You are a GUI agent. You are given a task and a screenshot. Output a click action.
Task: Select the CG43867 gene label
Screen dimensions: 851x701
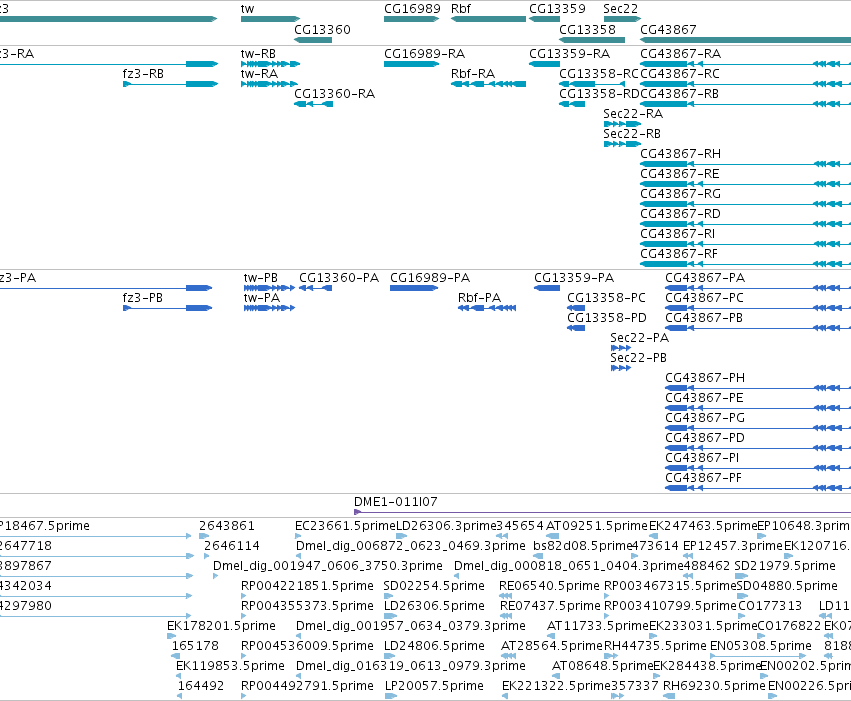point(668,29)
